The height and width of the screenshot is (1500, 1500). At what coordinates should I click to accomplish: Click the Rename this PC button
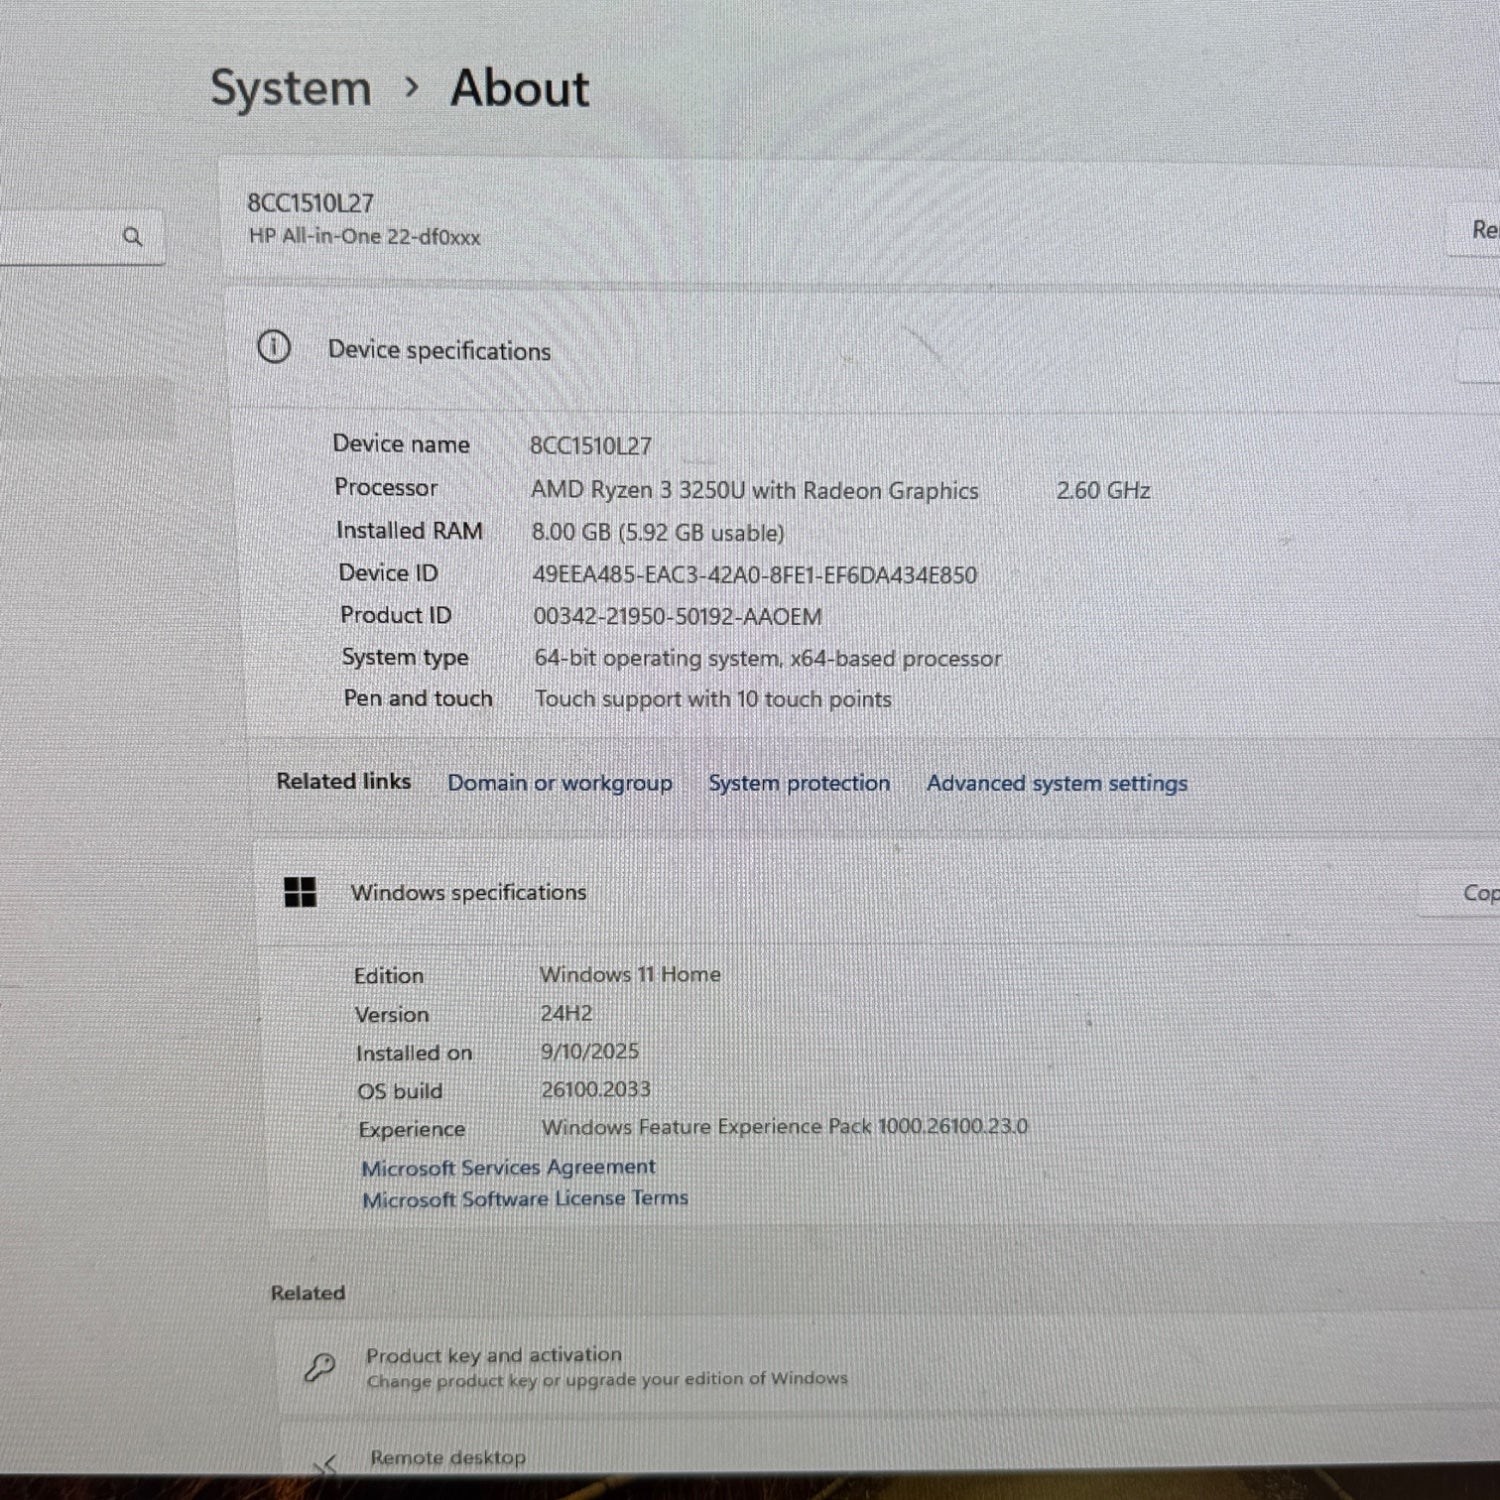coord(1480,230)
